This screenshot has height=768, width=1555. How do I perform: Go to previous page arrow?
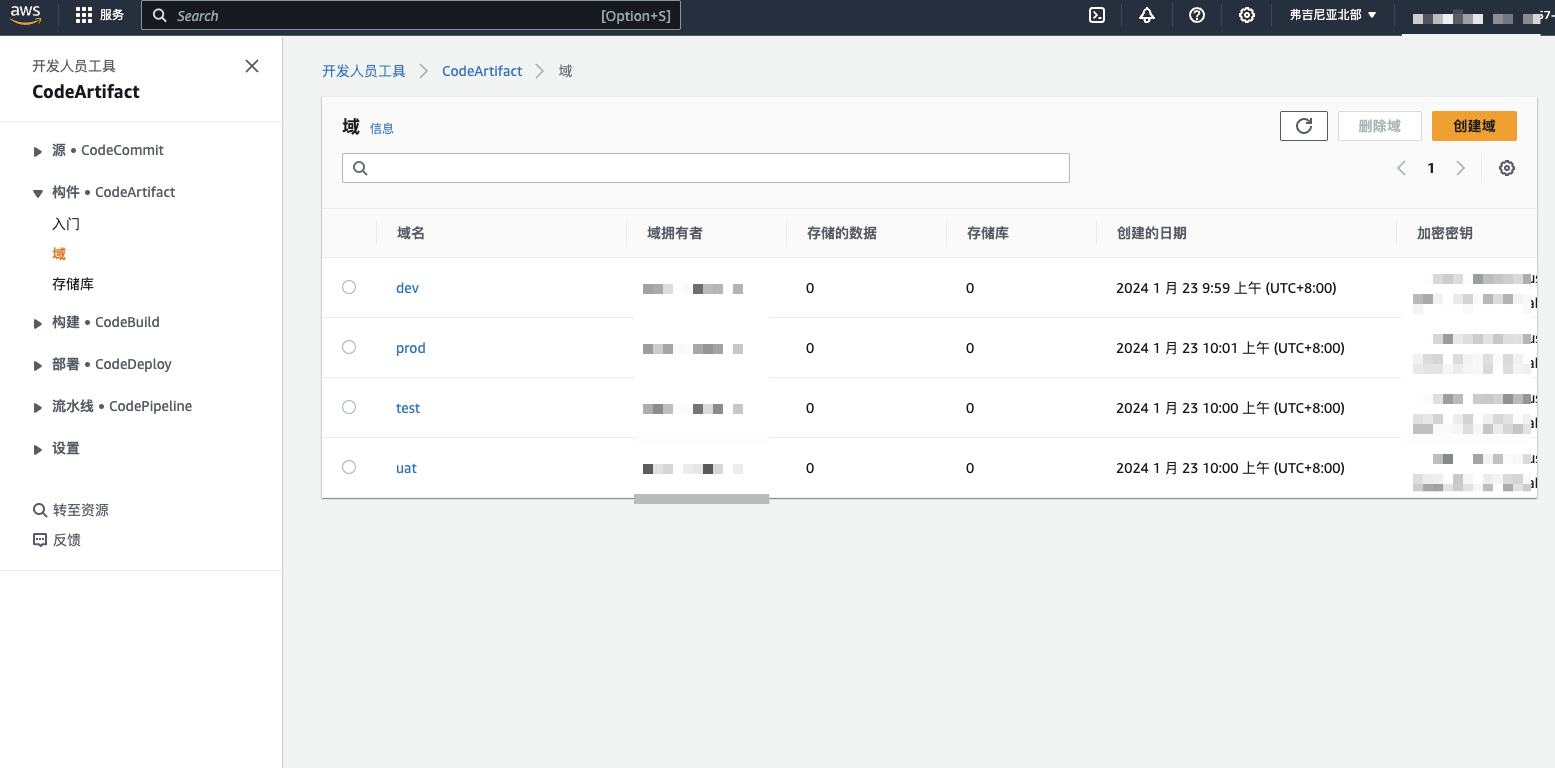pyautogui.click(x=1401, y=168)
